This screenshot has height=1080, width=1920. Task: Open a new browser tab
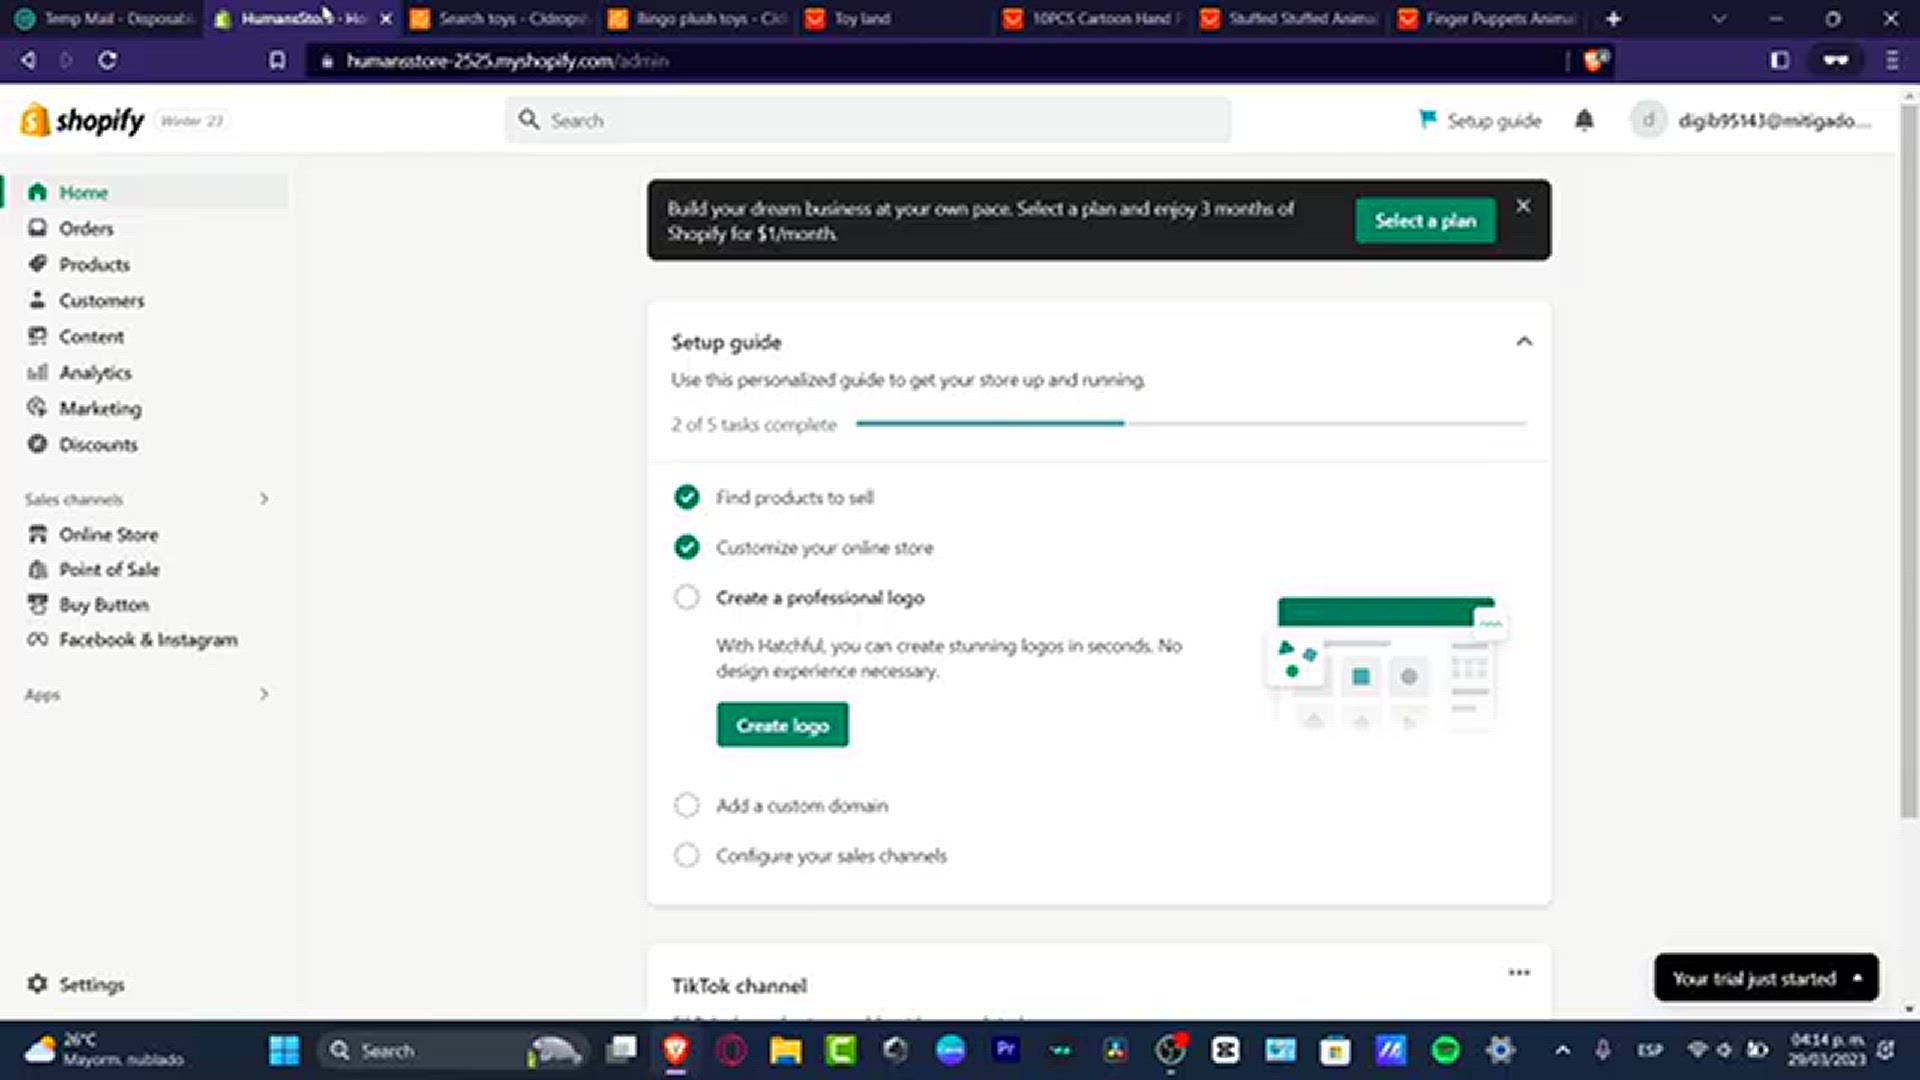pyautogui.click(x=1613, y=18)
